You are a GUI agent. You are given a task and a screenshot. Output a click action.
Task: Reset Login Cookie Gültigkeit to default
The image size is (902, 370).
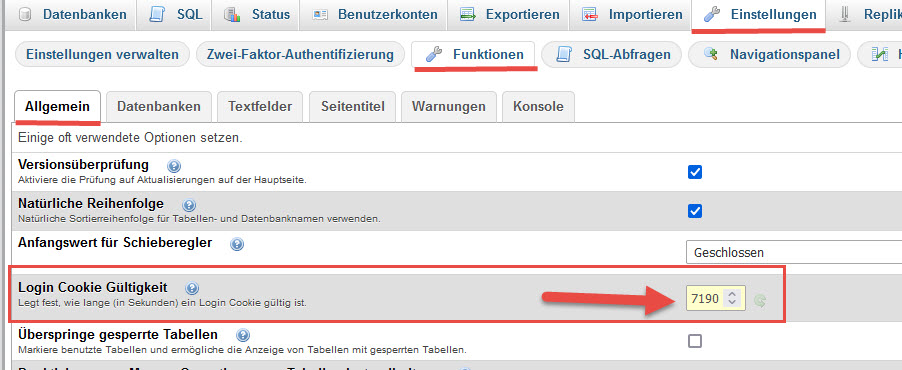click(x=760, y=300)
